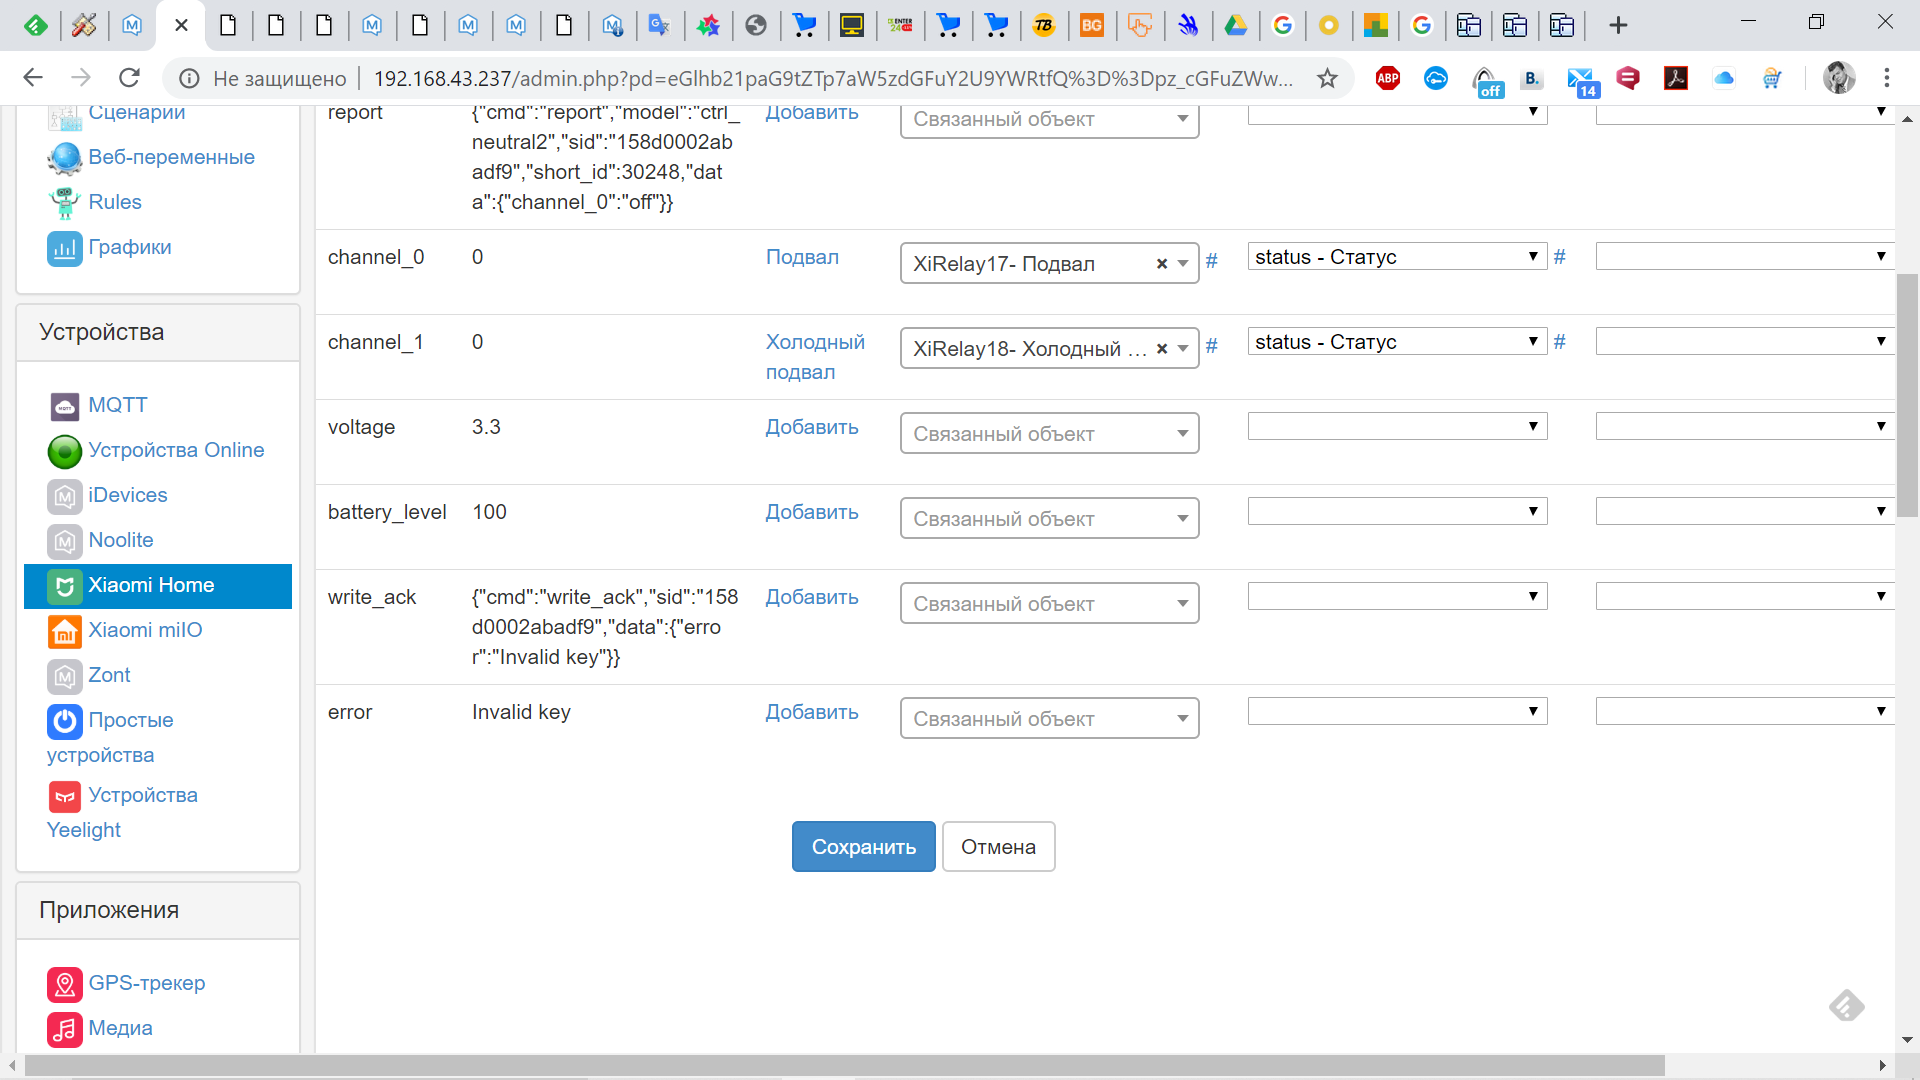Image resolution: width=1920 pixels, height=1080 pixels.
Task: Click the Графики chart icon
Action: pos(65,249)
